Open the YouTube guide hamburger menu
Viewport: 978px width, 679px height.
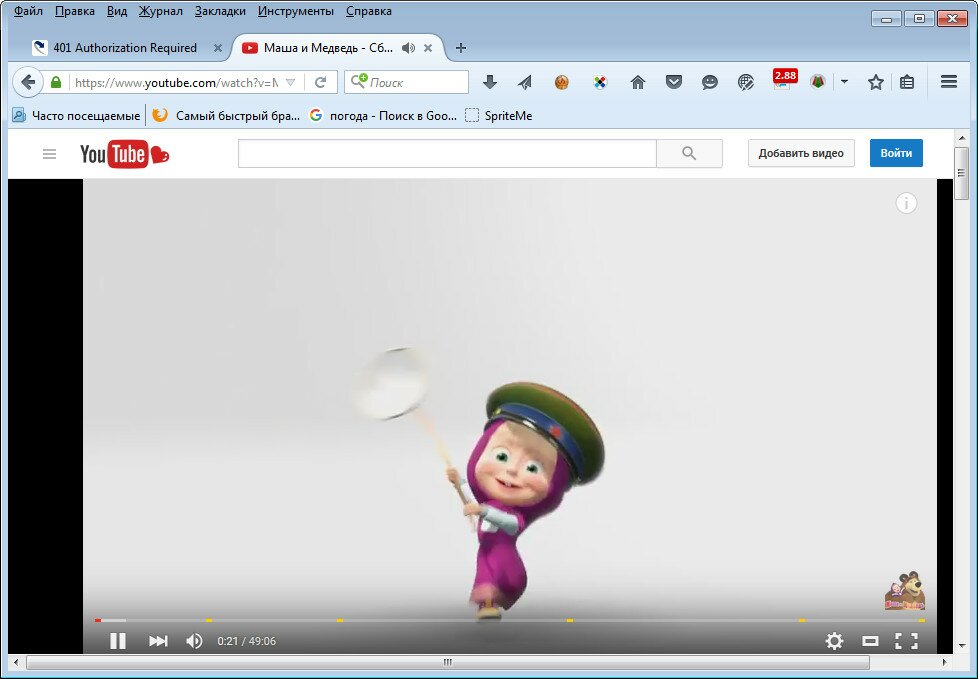(x=49, y=153)
